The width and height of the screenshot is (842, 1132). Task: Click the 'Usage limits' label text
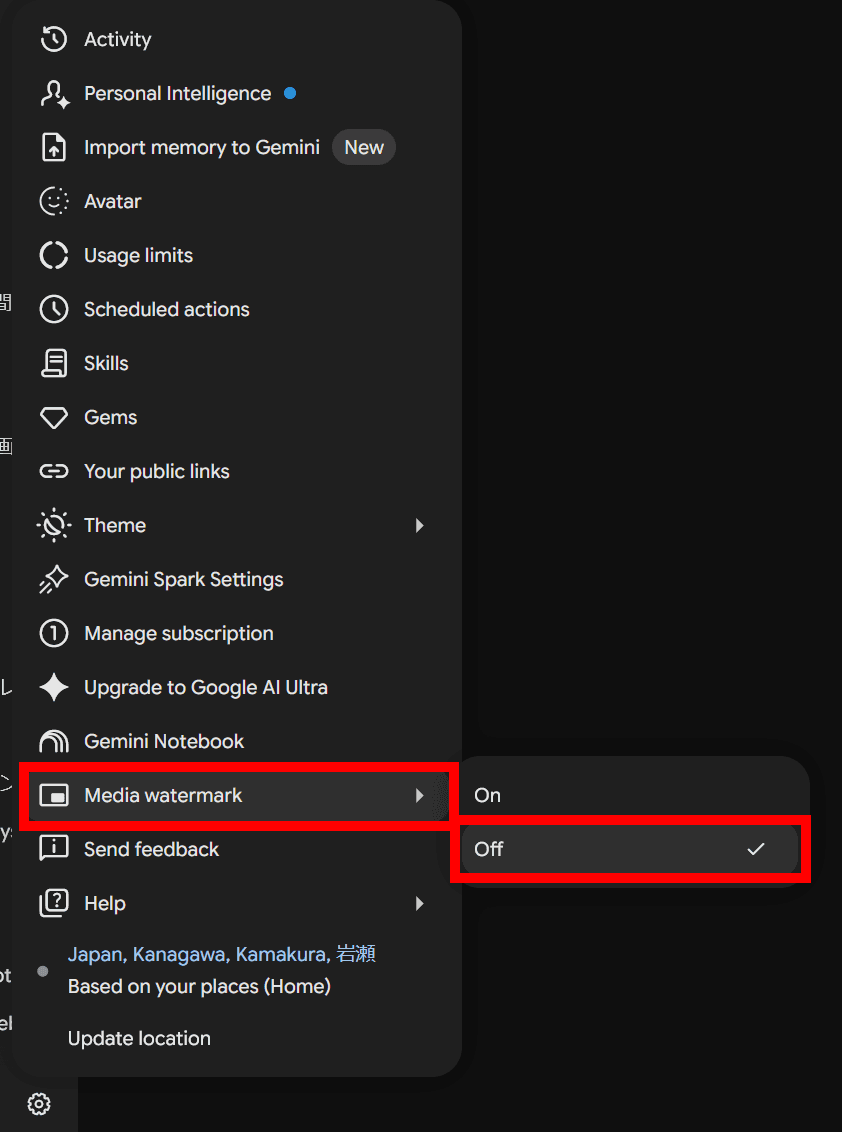click(x=139, y=256)
